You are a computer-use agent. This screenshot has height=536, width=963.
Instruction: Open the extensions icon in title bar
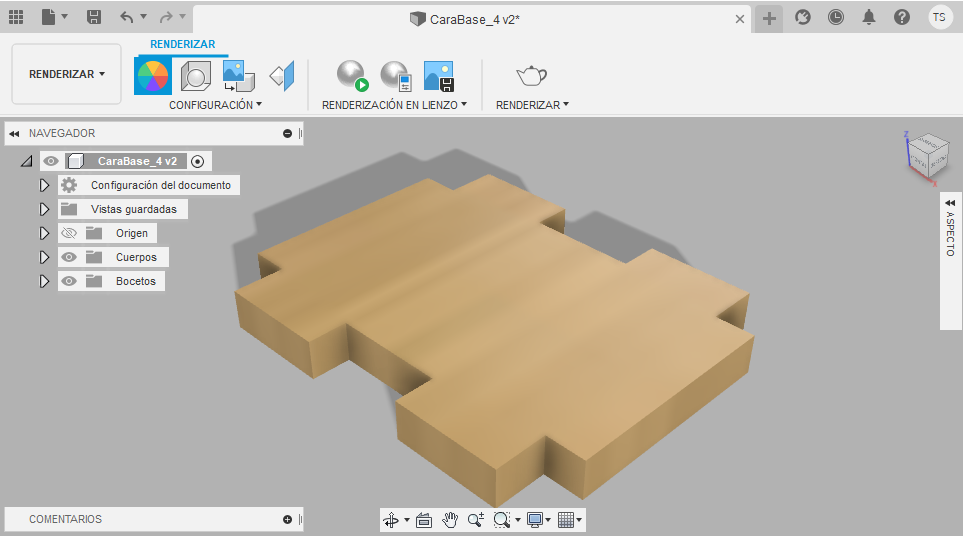(803, 17)
